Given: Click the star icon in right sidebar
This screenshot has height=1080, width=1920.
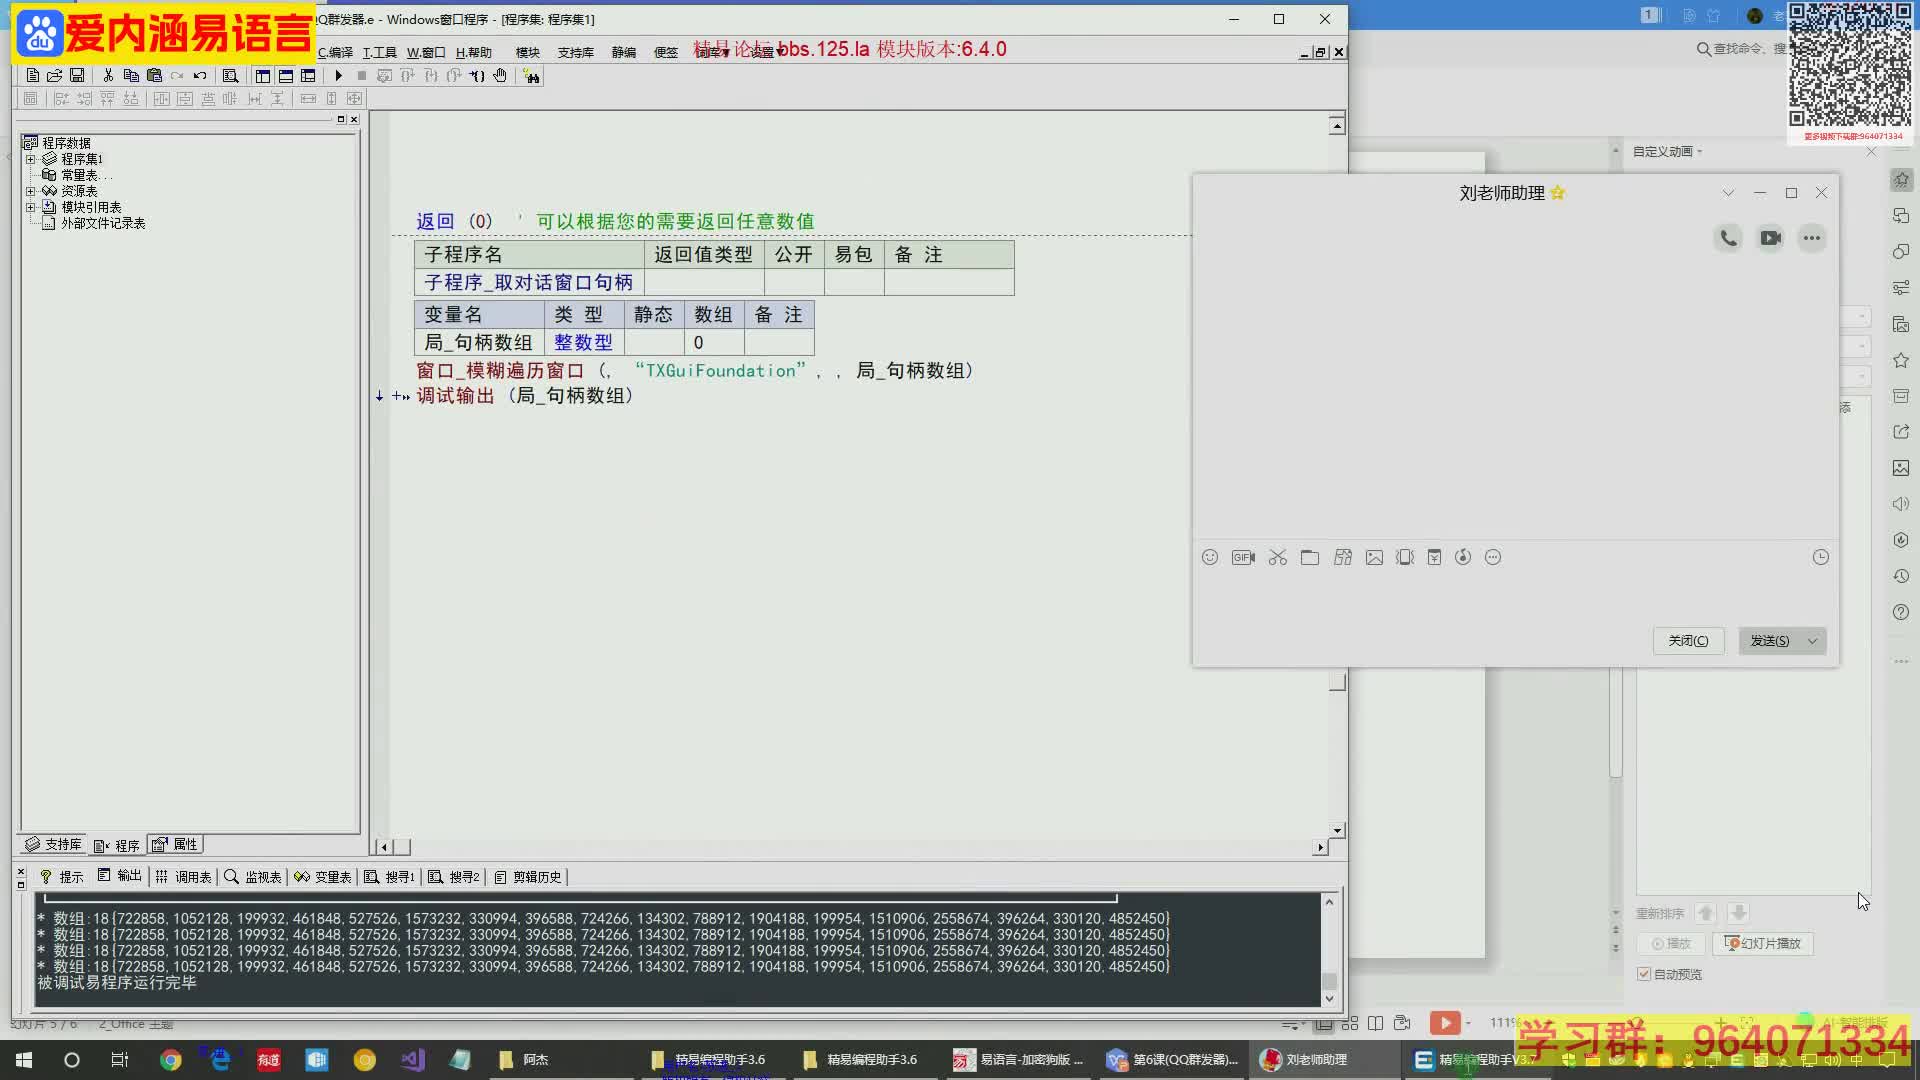Looking at the screenshot, I should point(1901,360).
